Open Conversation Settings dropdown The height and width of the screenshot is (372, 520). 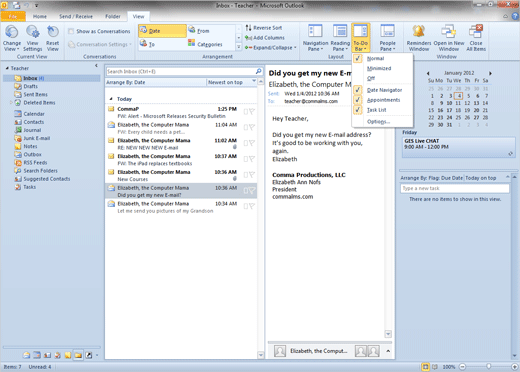point(100,44)
